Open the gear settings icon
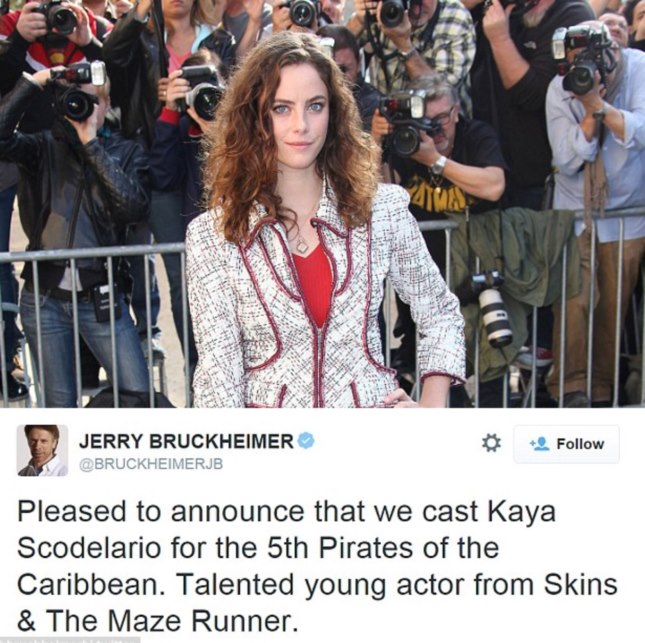The width and height of the screenshot is (645, 643). [x=491, y=443]
